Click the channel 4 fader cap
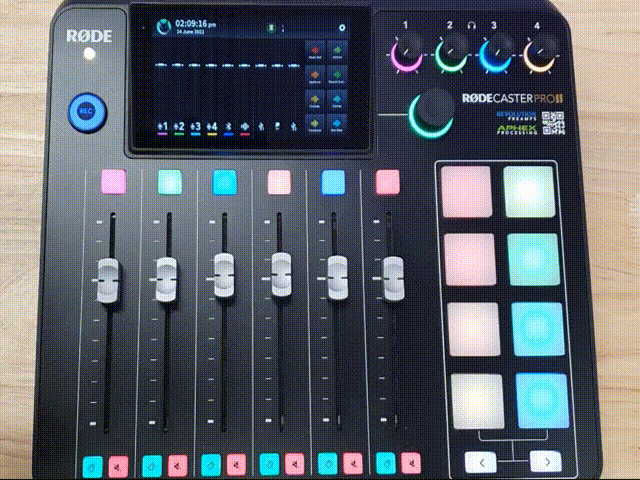The image size is (640, 480). pyautogui.click(x=282, y=274)
